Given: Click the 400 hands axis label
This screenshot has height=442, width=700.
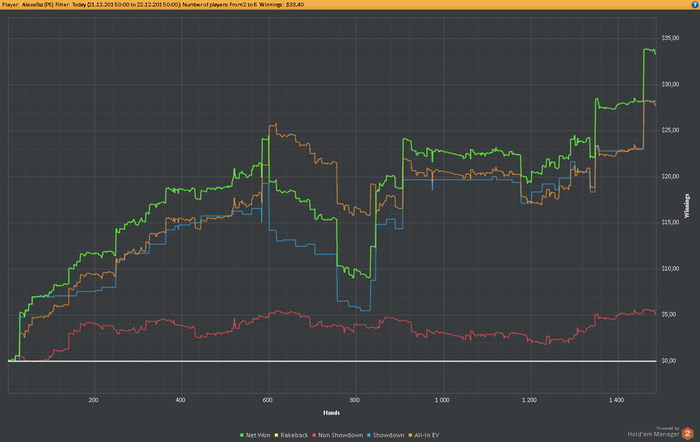Looking at the screenshot, I should pos(180,400).
